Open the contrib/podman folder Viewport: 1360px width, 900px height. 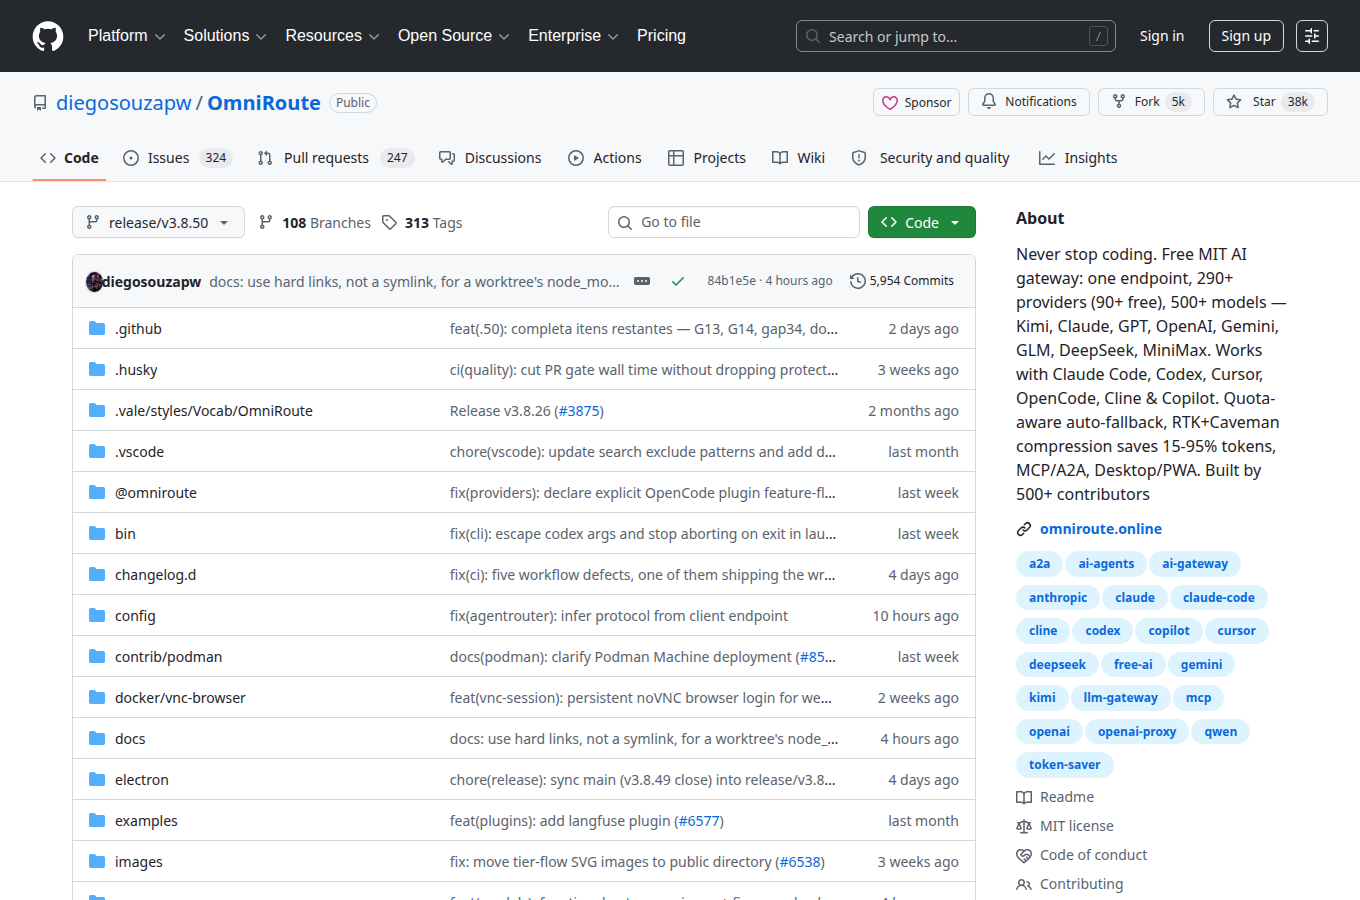[x=168, y=657]
